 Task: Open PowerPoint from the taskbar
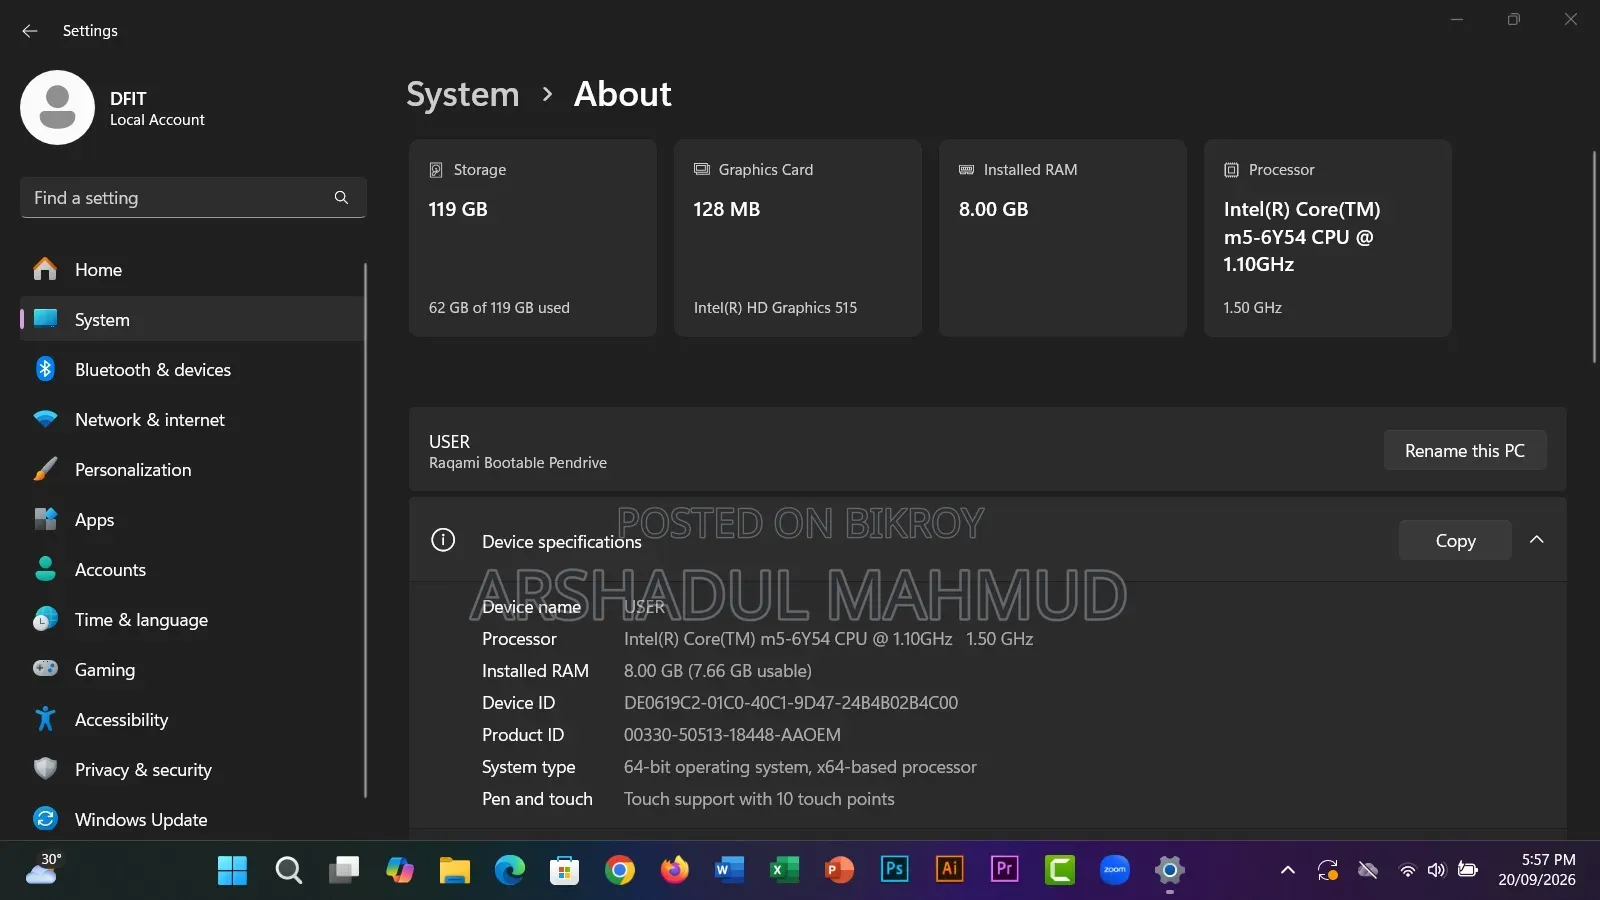(840, 870)
